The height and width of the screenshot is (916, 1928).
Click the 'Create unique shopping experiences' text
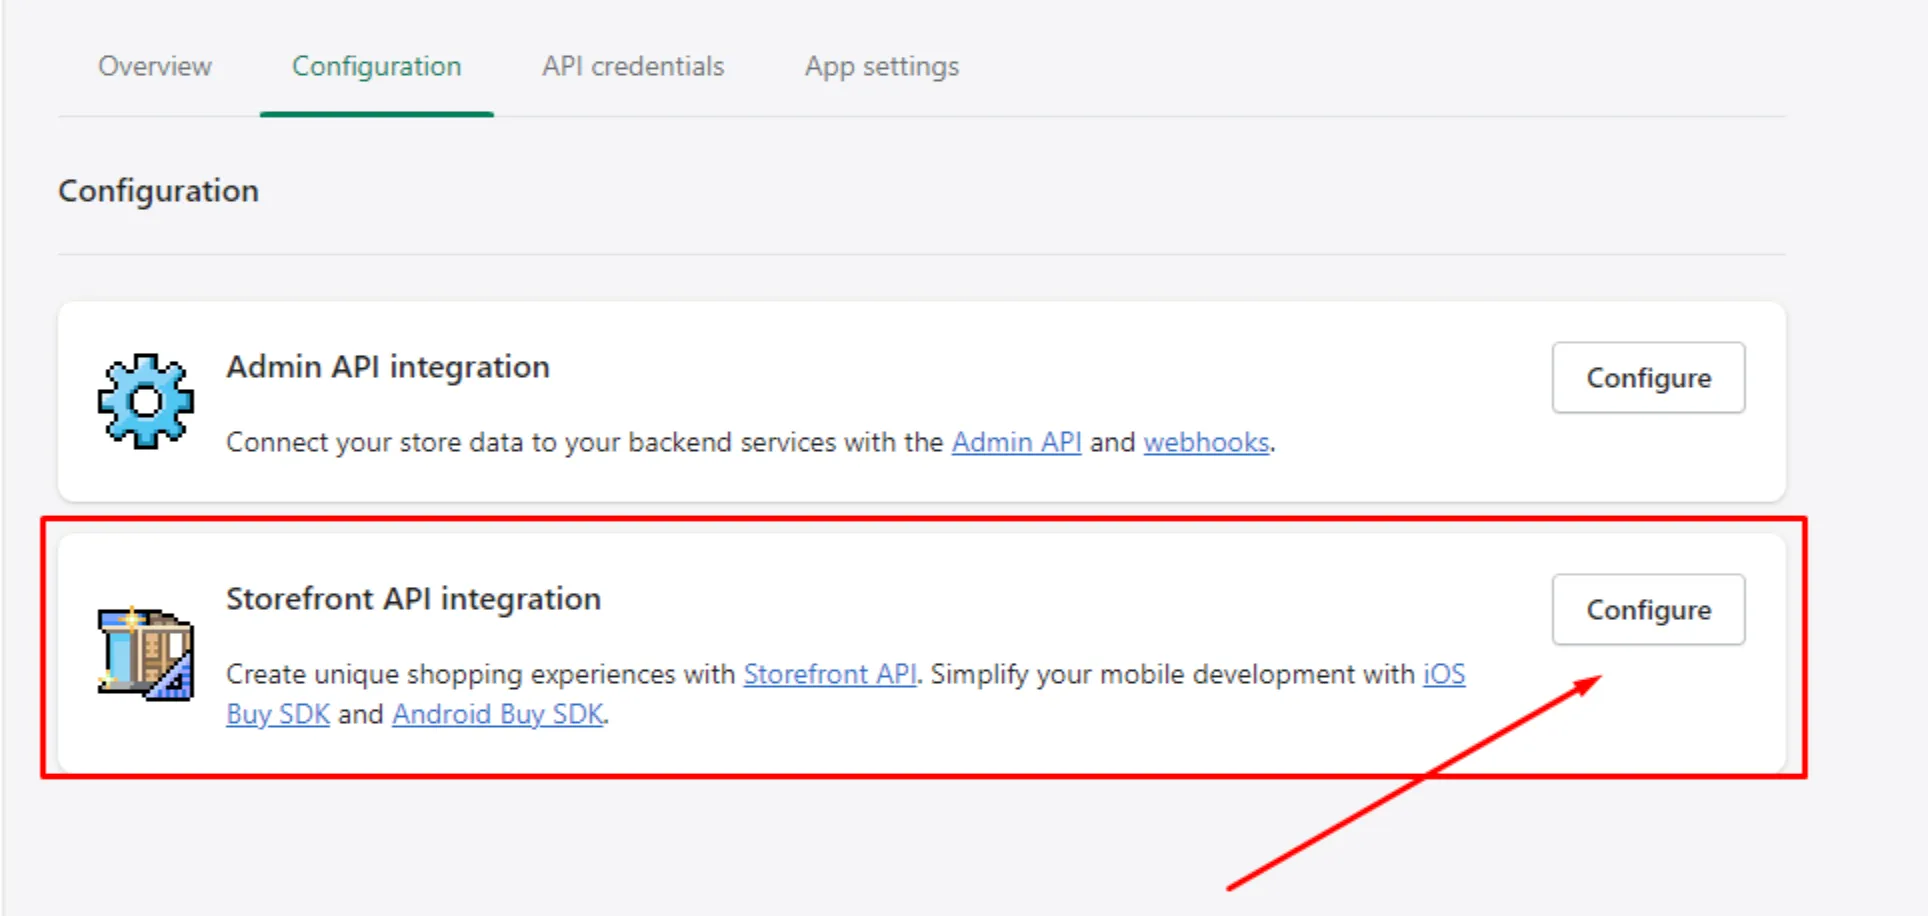[x=480, y=674]
